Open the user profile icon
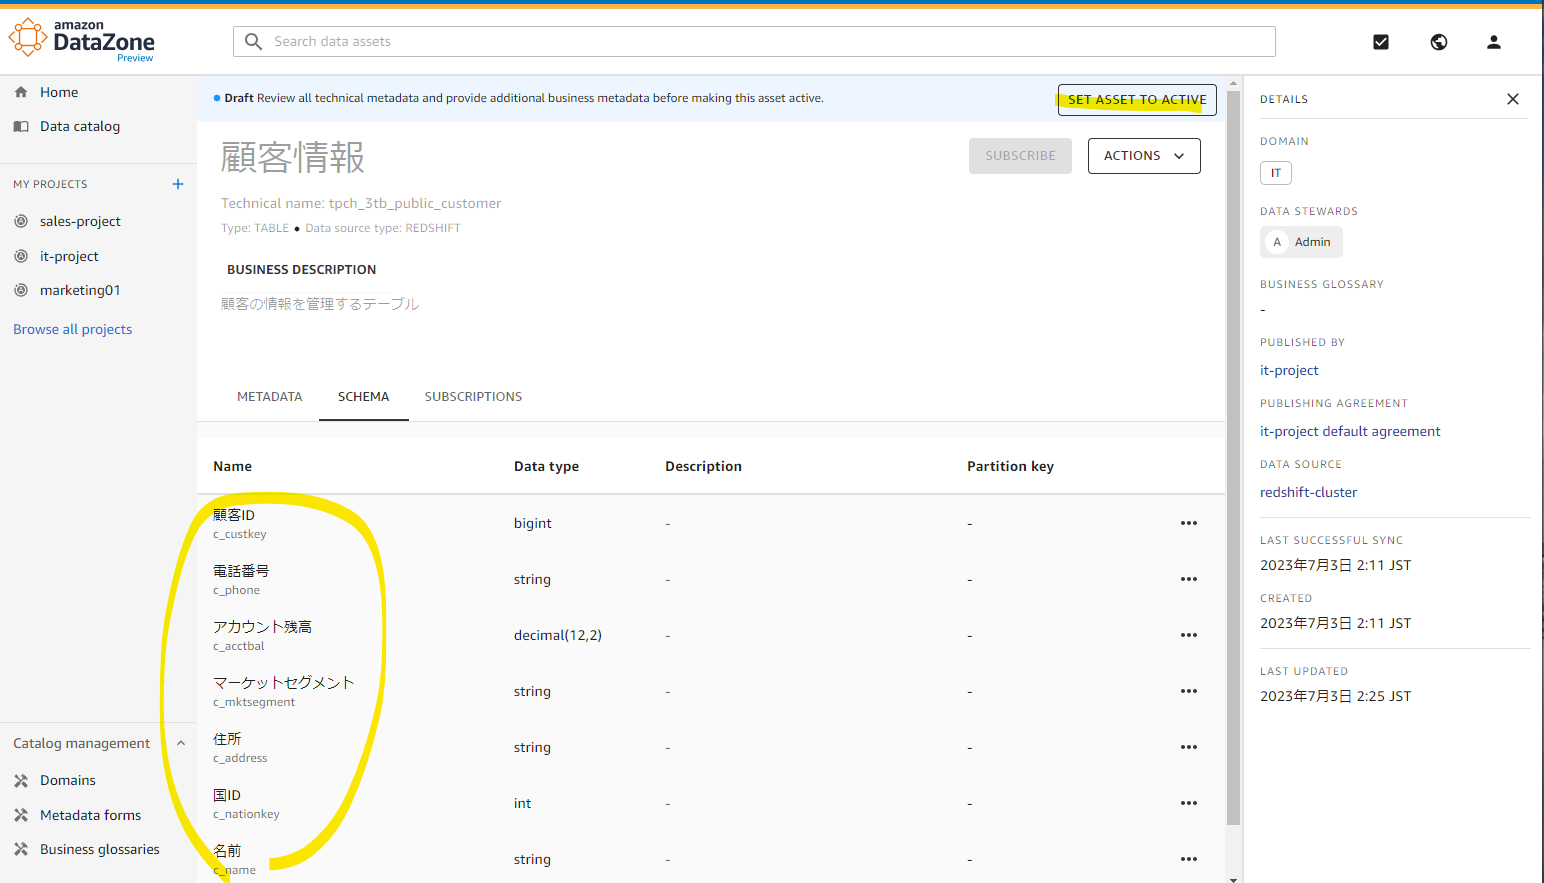Image resolution: width=1544 pixels, height=883 pixels. click(x=1494, y=42)
